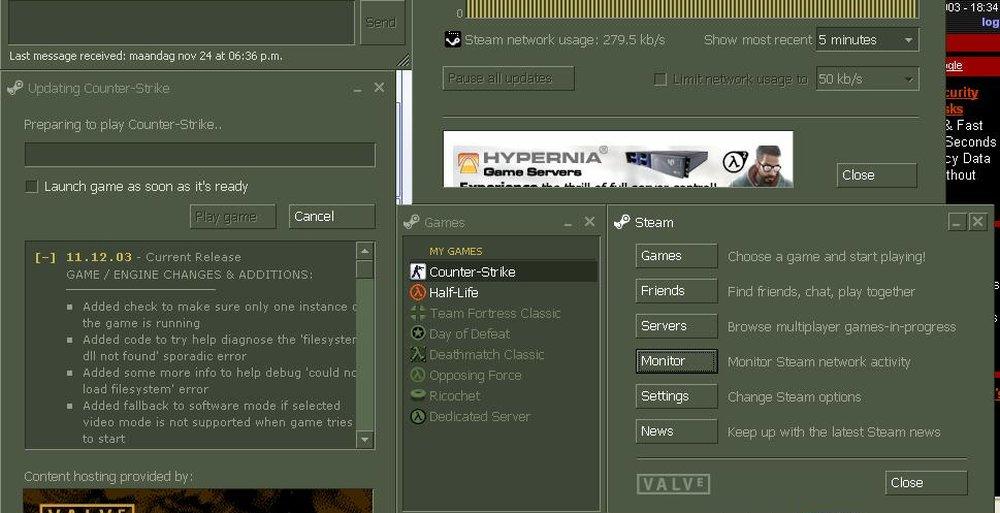Click Steam logo in Games window title
The height and width of the screenshot is (513, 1000).
click(411, 221)
